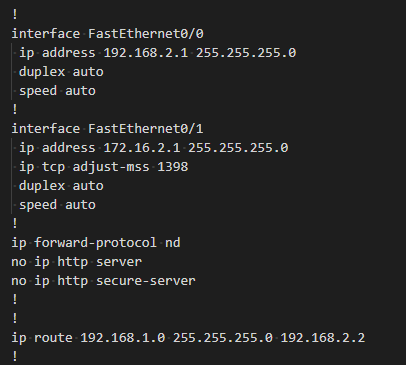
Task: Click the 'adjust-mss' keyword
Action: click(x=111, y=167)
